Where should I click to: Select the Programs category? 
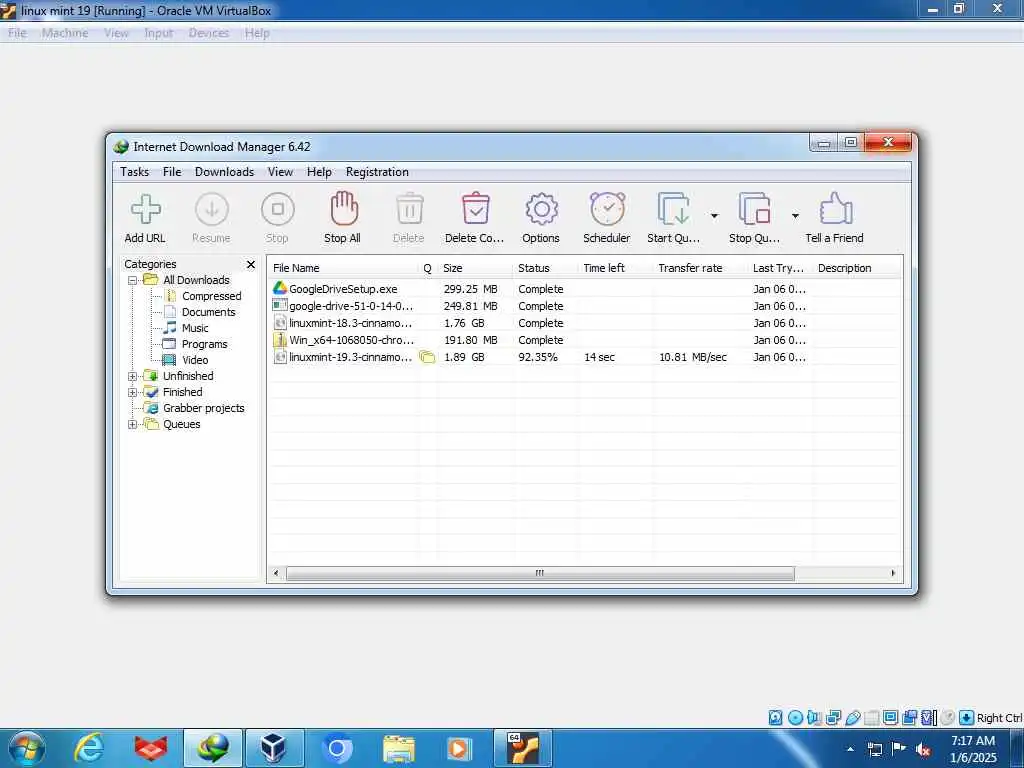[x=204, y=344]
